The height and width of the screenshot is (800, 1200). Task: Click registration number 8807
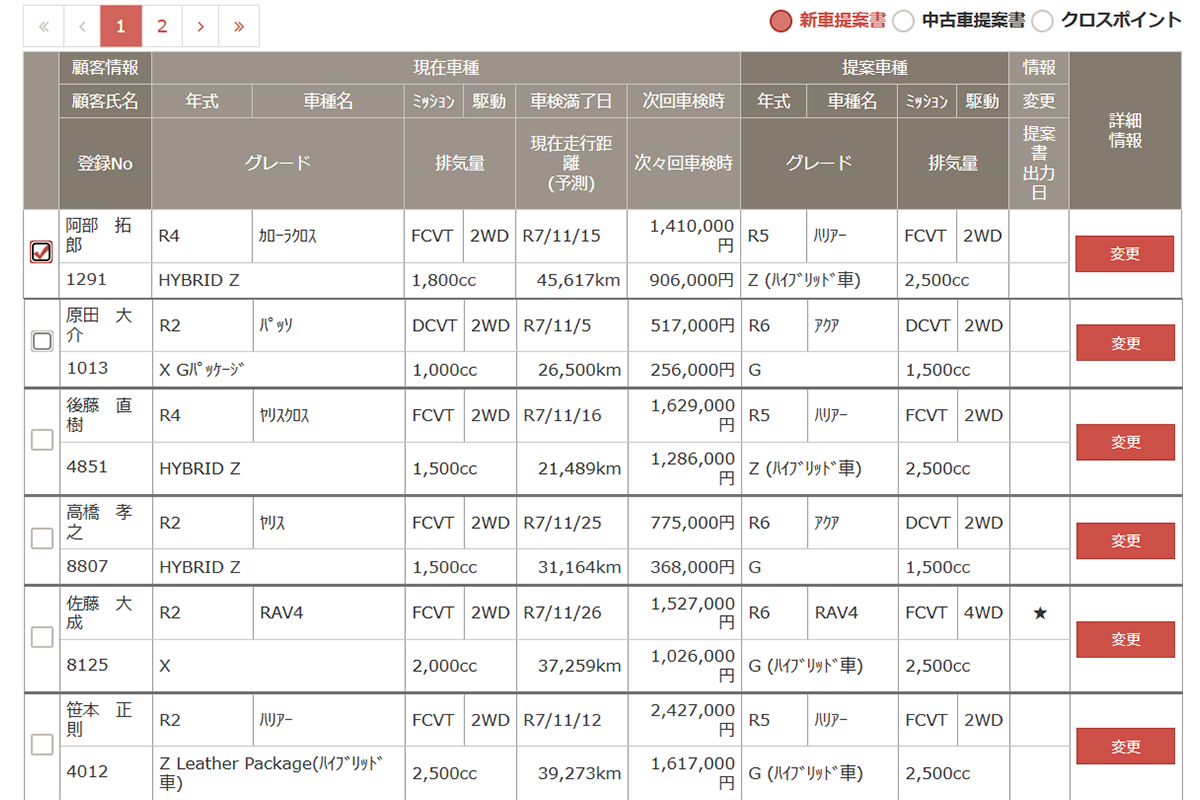[x=87, y=566]
